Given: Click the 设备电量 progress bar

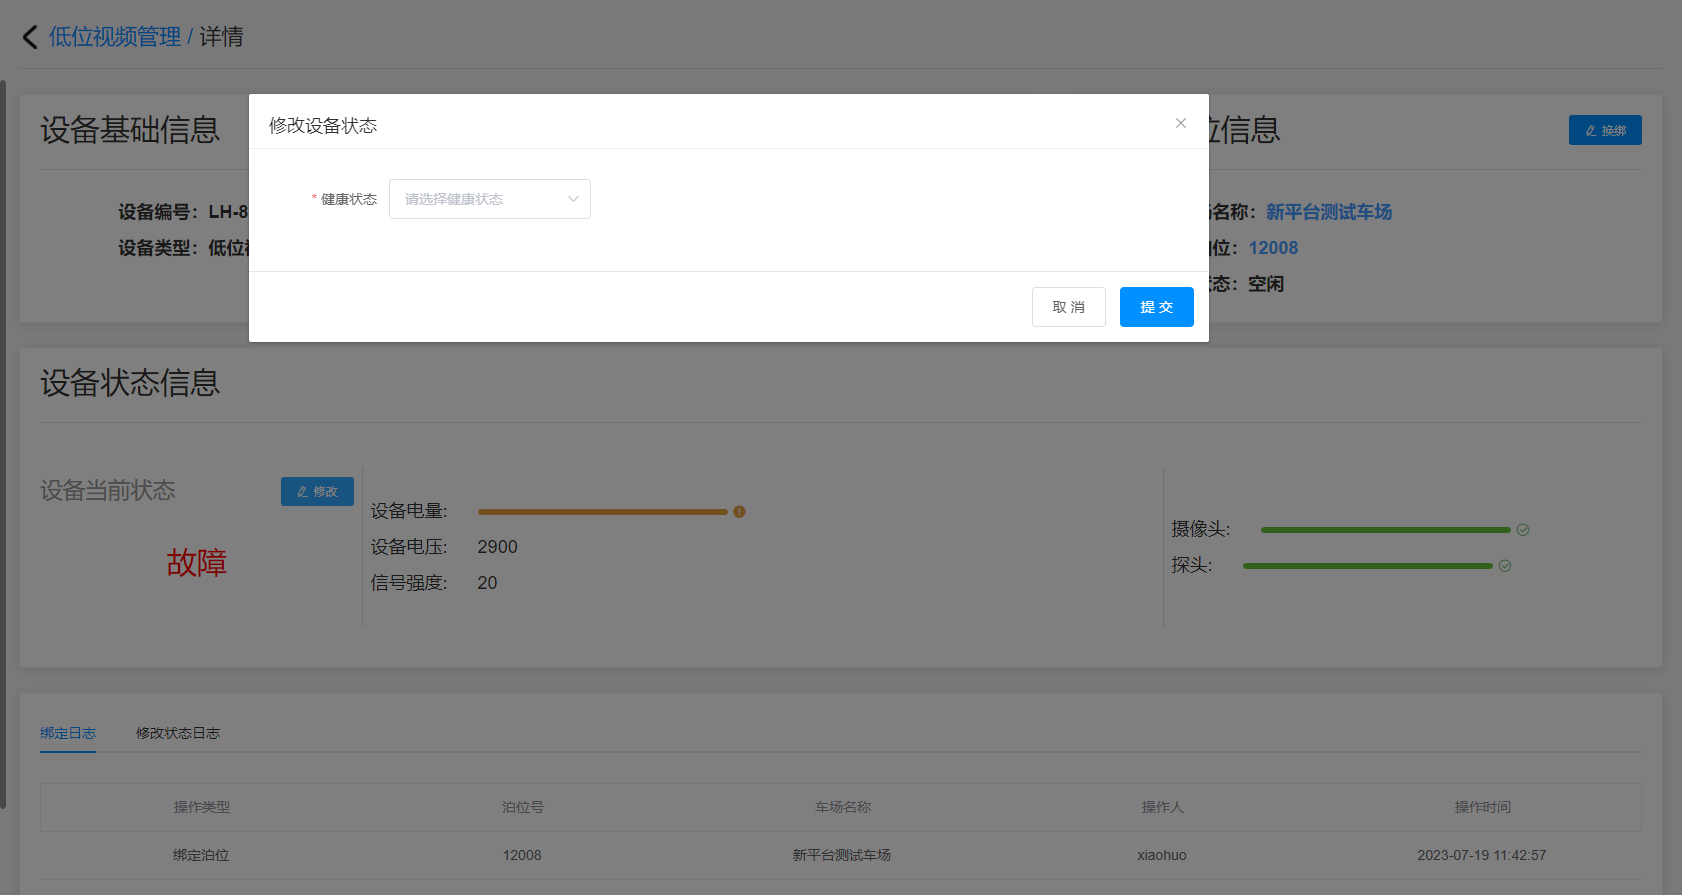Looking at the screenshot, I should coord(602,512).
